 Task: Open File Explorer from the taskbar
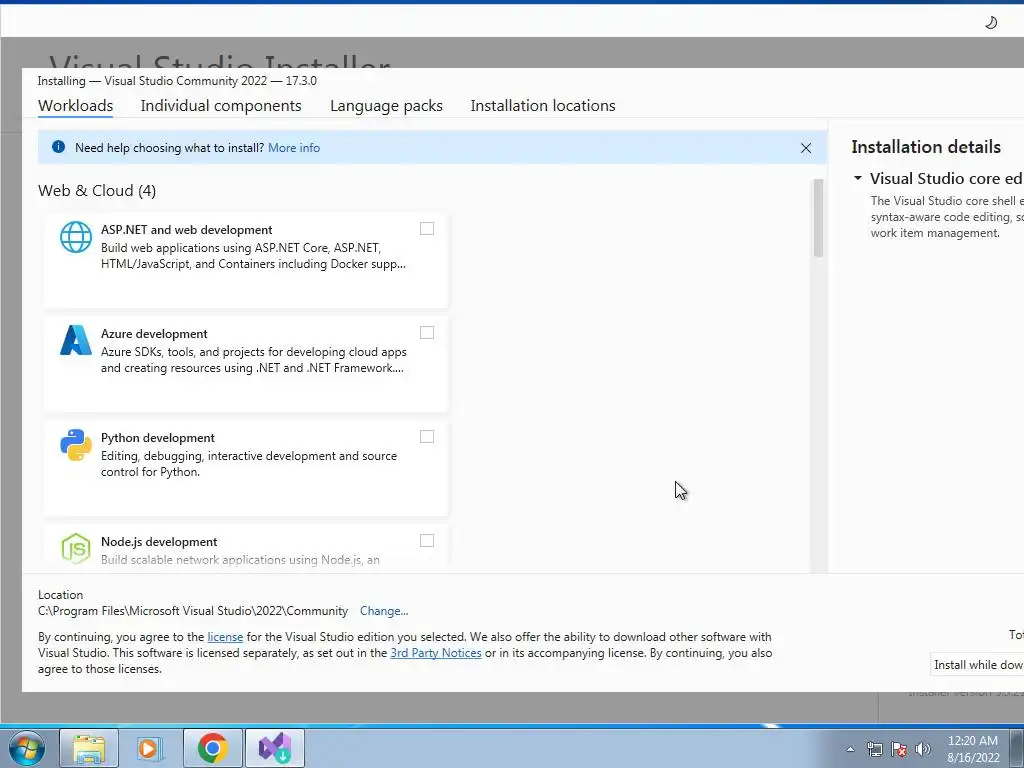click(89, 748)
